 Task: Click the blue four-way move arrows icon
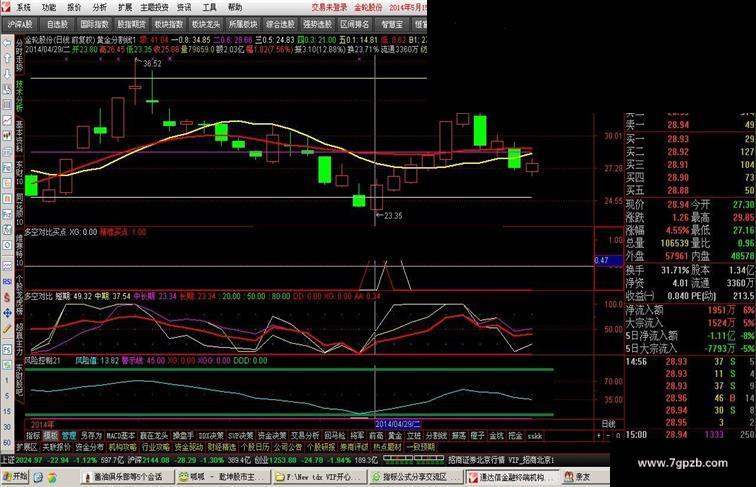pos(7,313)
